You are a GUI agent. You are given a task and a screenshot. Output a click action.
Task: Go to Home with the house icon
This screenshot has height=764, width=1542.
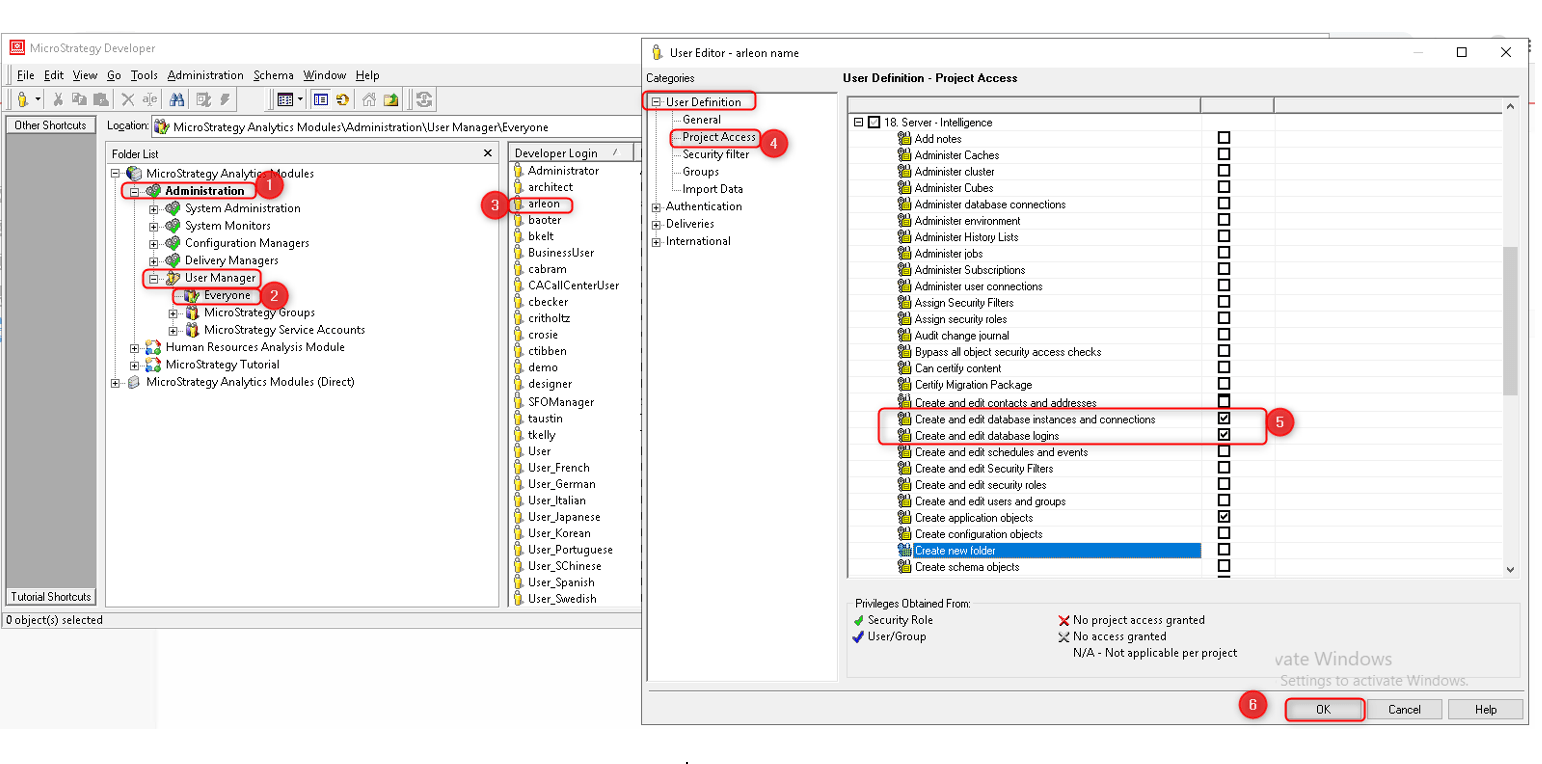point(369,99)
